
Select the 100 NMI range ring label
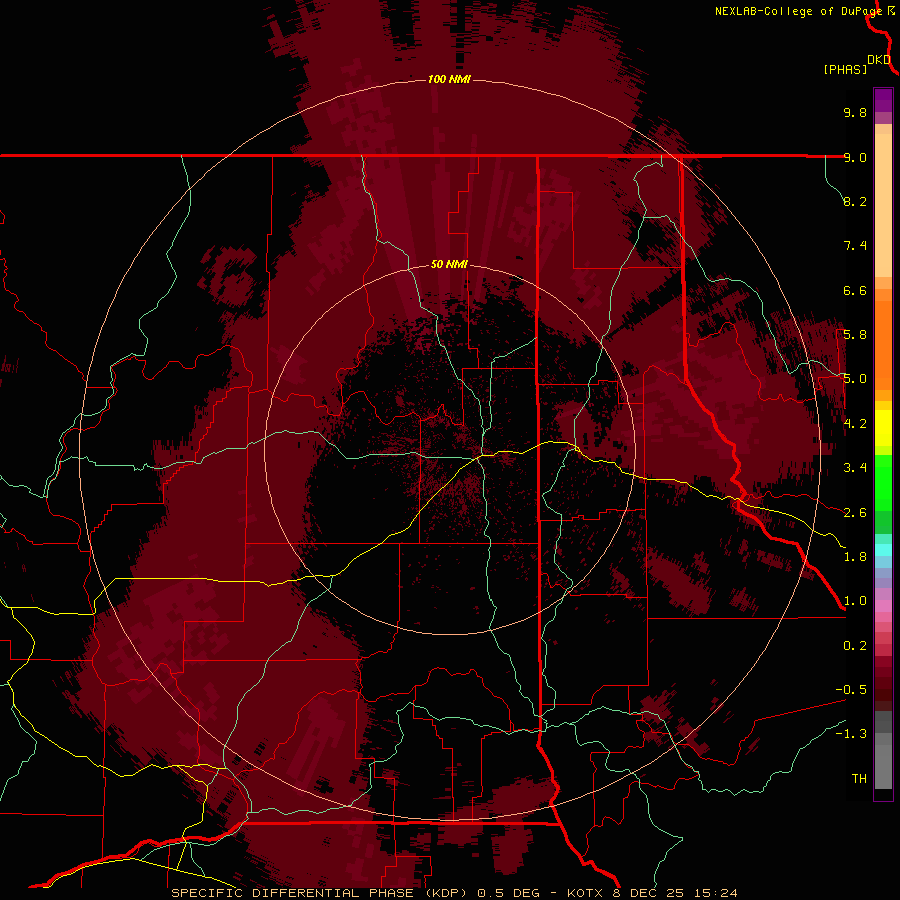[449, 79]
